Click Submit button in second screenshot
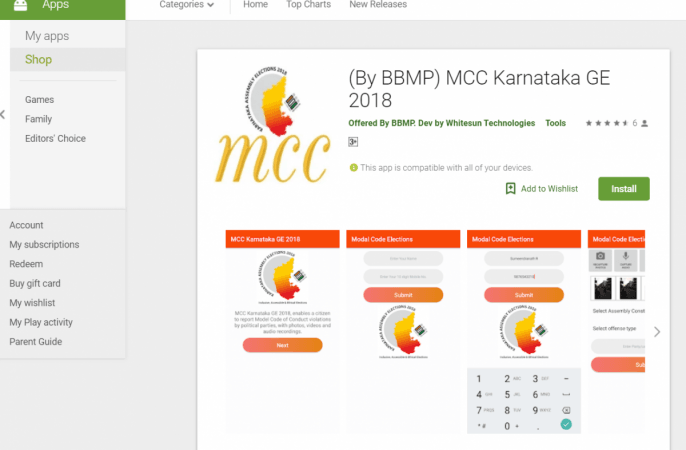 403,295
